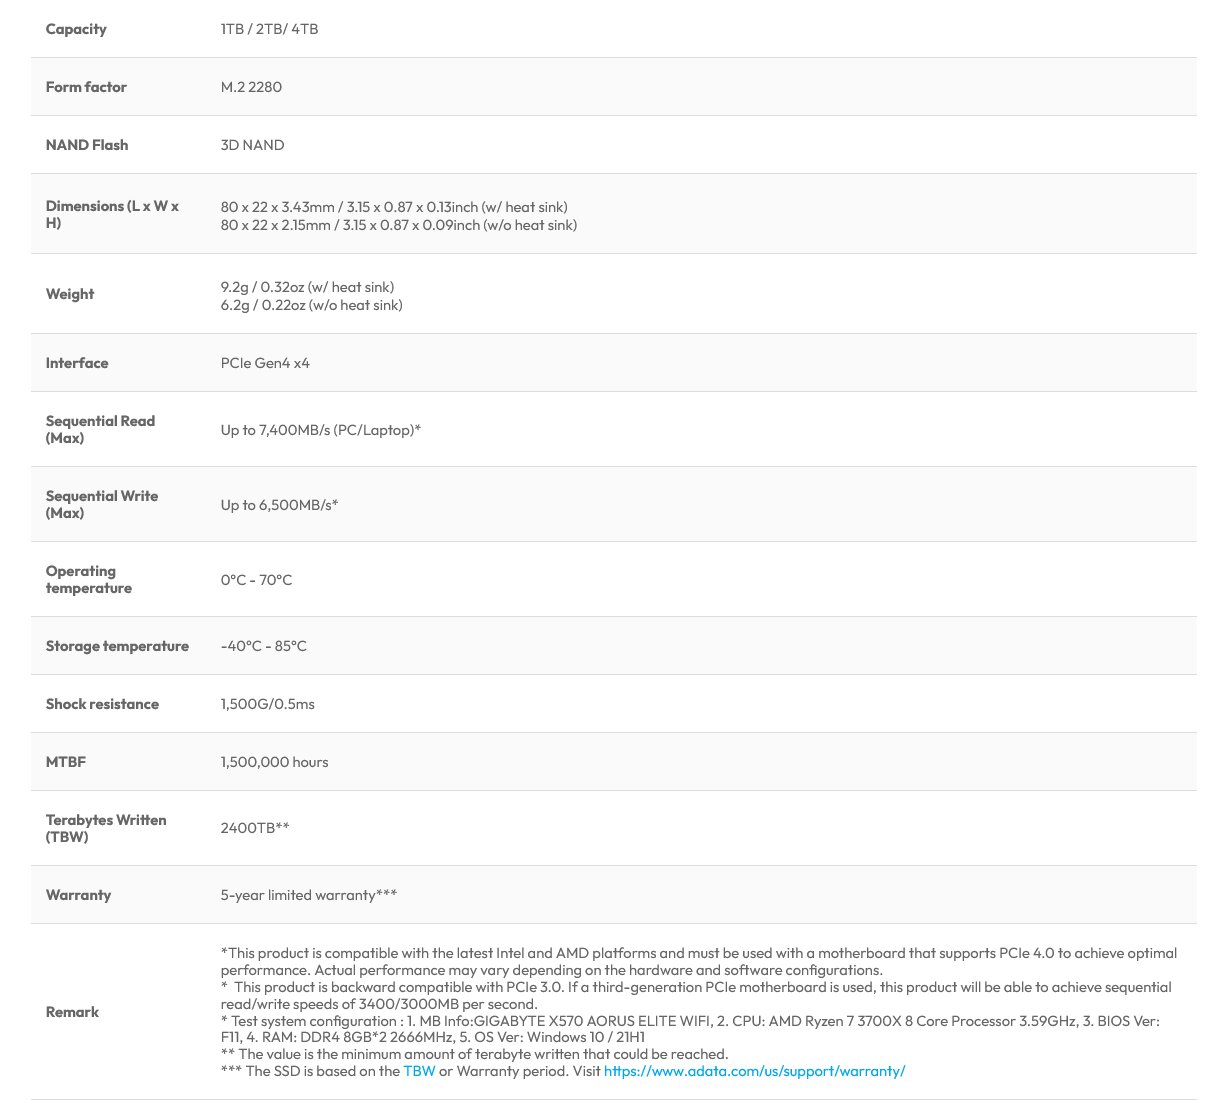Click the heat sink dimensions line 3.43mm

tap(394, 207)
